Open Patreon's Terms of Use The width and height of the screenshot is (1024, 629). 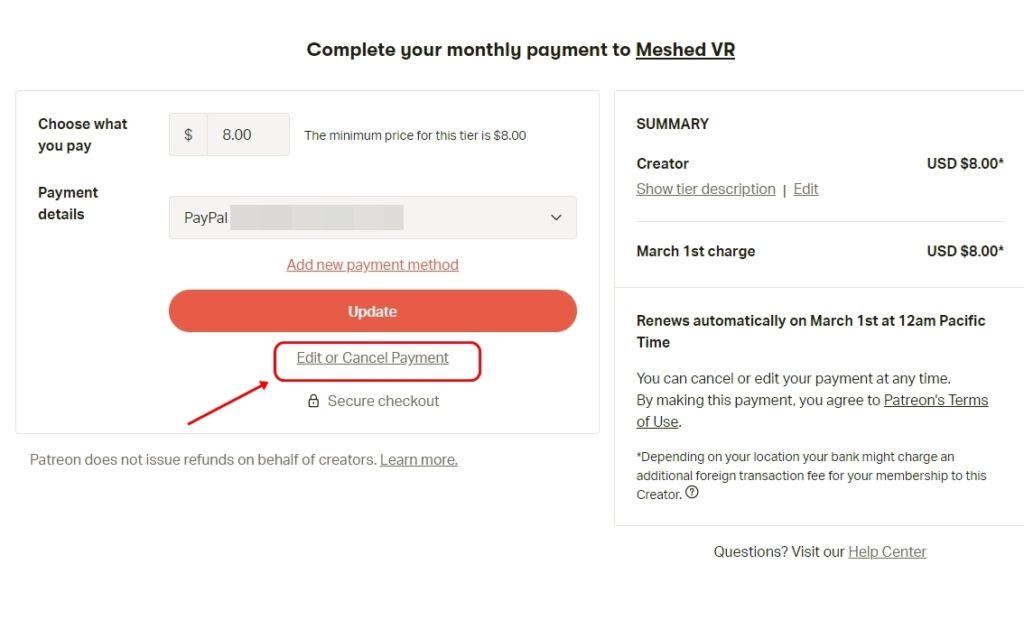(x=936, y=399)
